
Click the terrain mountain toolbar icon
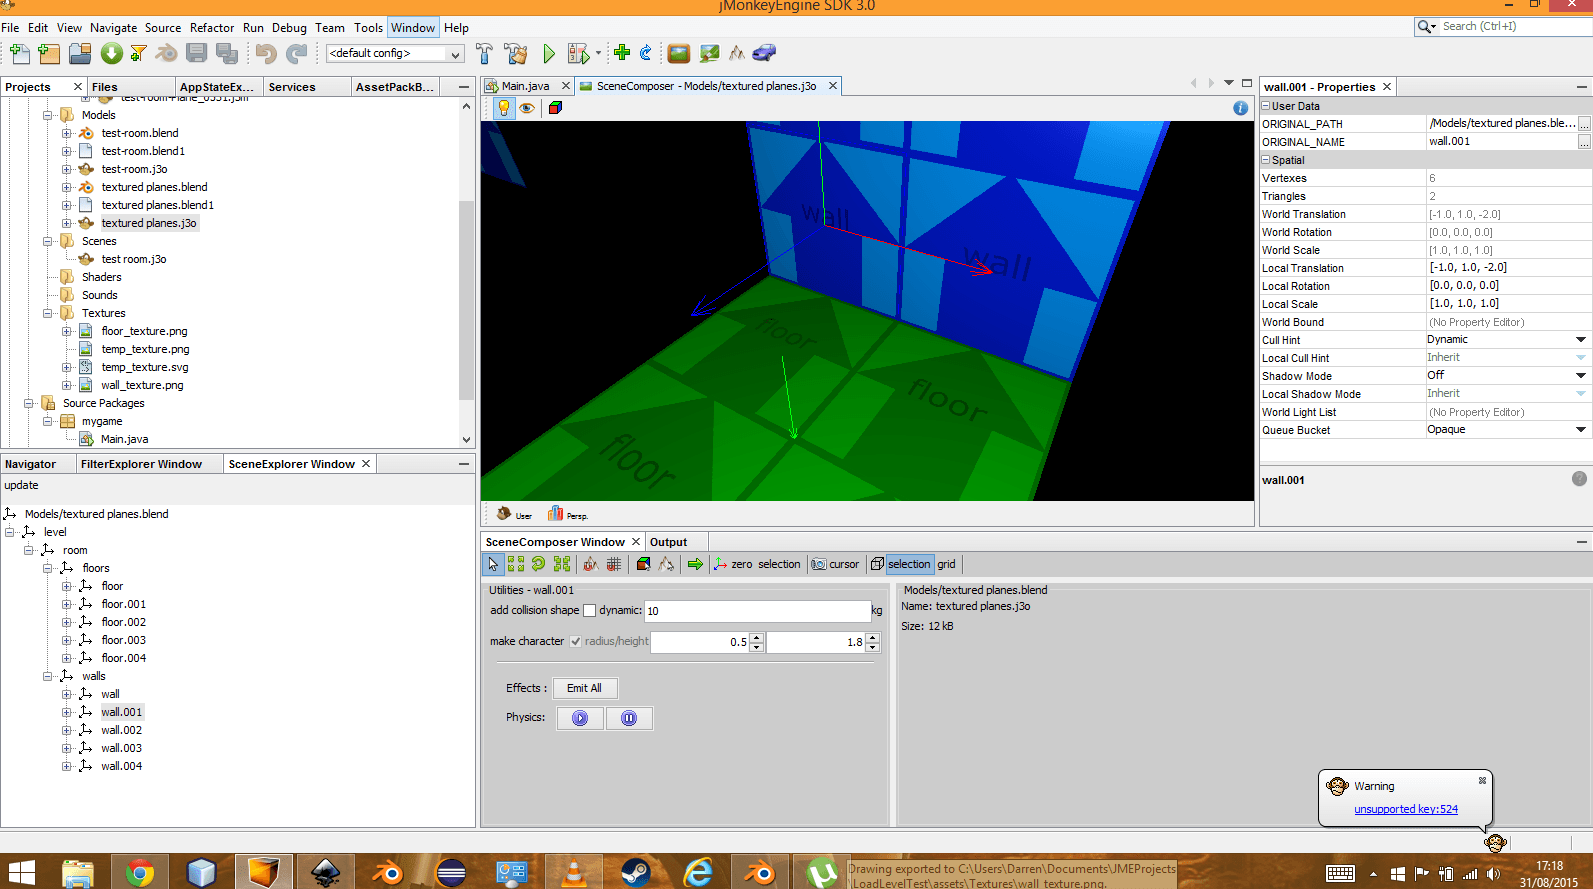point(737,53)
